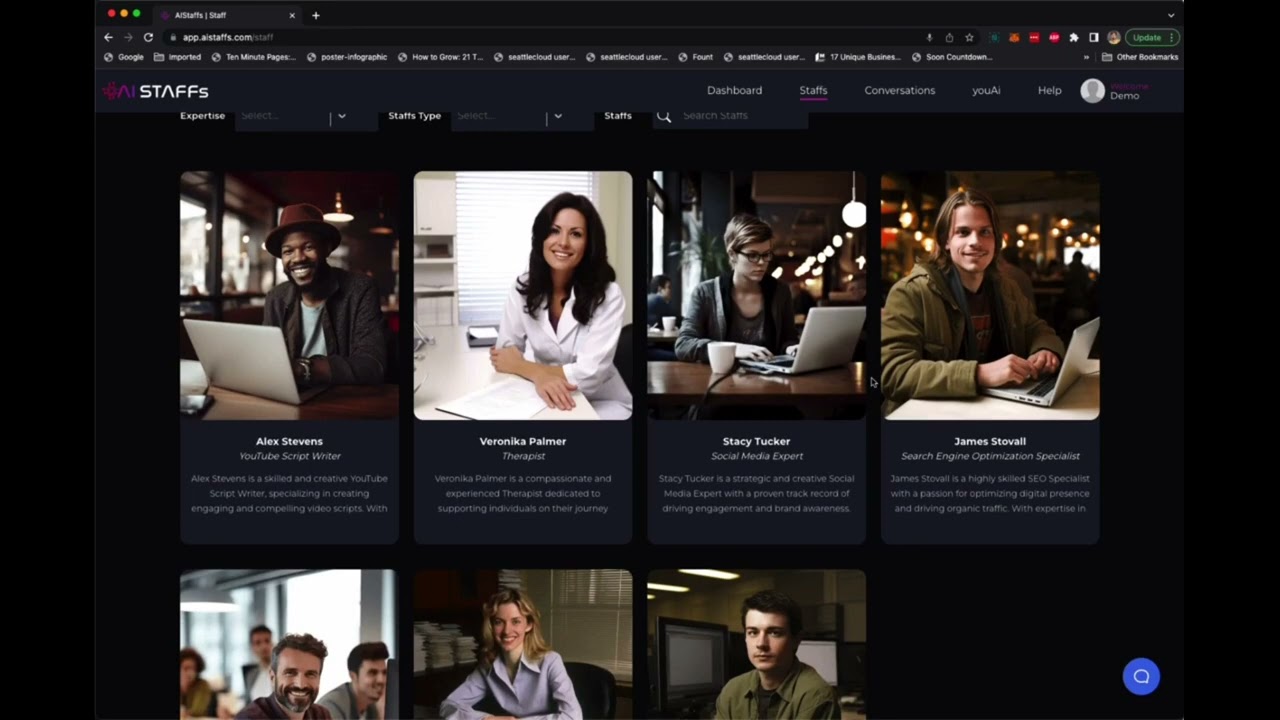Open the Conversations page
1280x720 pixels.
coord(900,90)
